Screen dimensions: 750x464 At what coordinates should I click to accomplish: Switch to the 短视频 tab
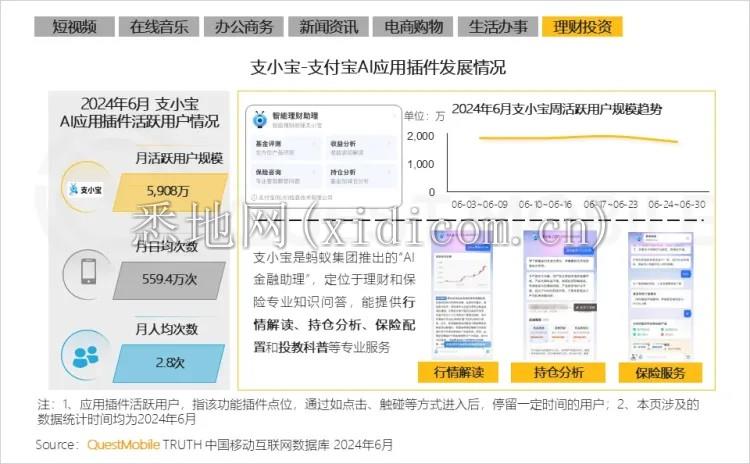(74, 26)
